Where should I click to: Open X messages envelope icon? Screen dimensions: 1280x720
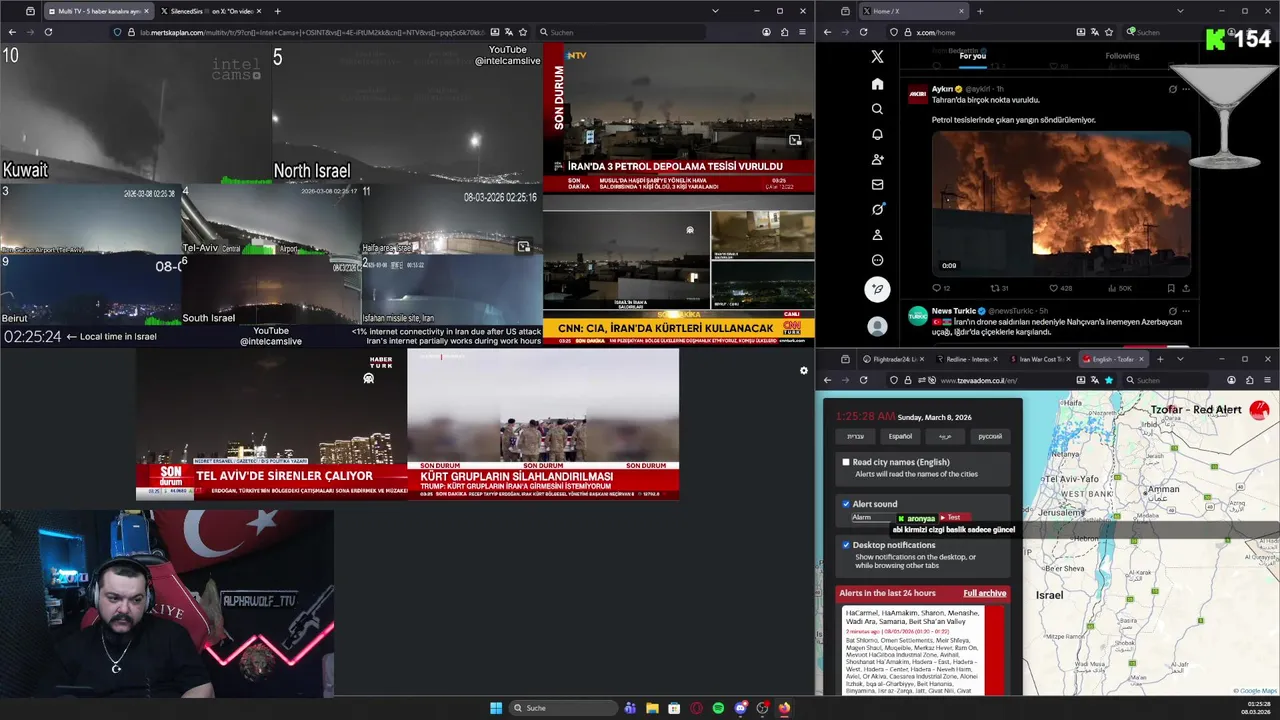tap(877, 184)
